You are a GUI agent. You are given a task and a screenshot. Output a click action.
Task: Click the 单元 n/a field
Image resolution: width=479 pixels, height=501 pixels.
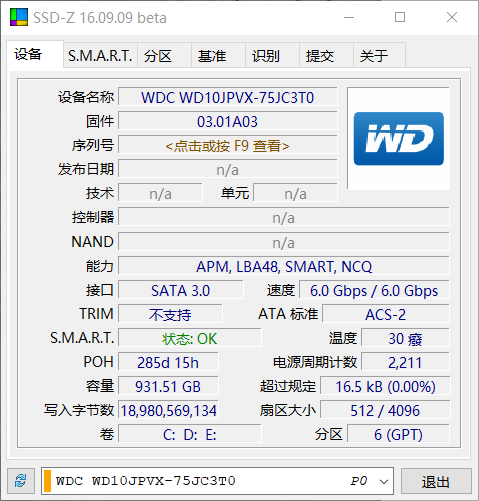tap(295, 193)
